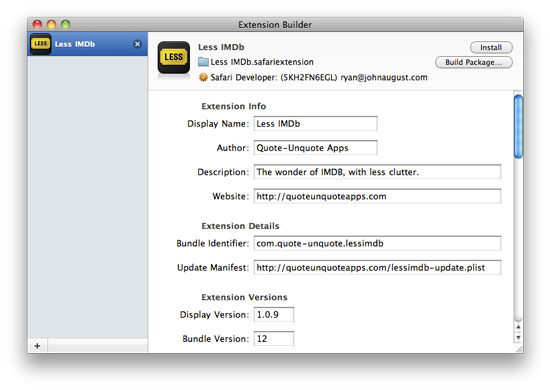The width and height of the screenshot is (550, 390).
Task: Click the Safari Developer certificate icon
Action: pyautogui.click(x=203, y=77)
